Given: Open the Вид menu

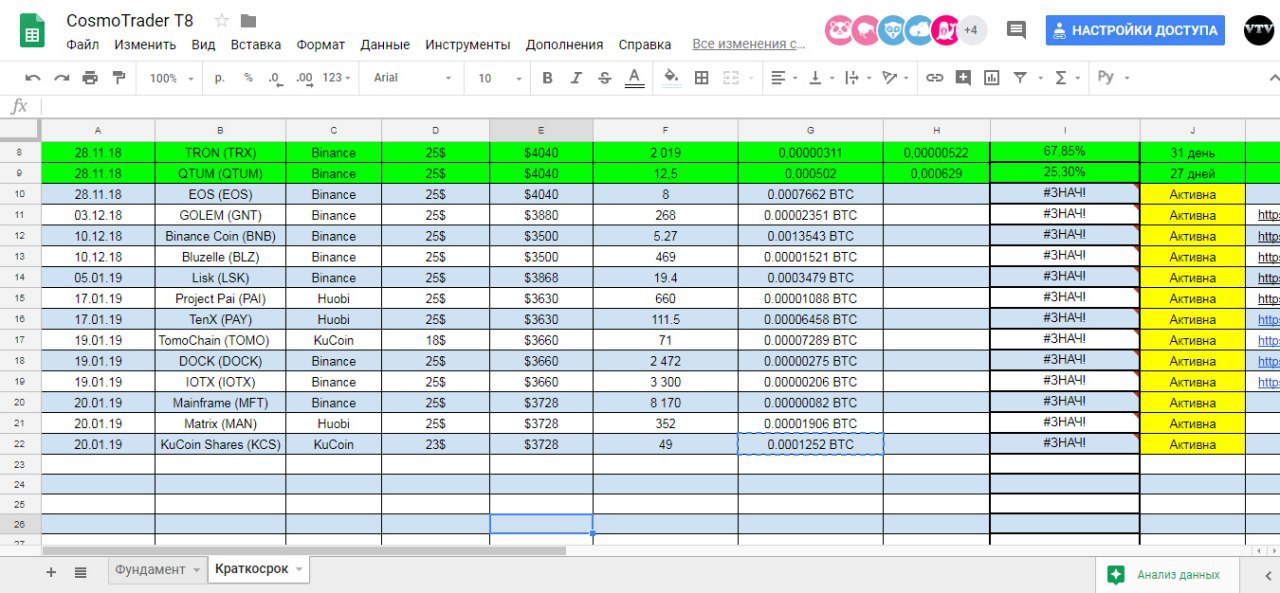Looking at the screenshot, I should tap(203, 45).
